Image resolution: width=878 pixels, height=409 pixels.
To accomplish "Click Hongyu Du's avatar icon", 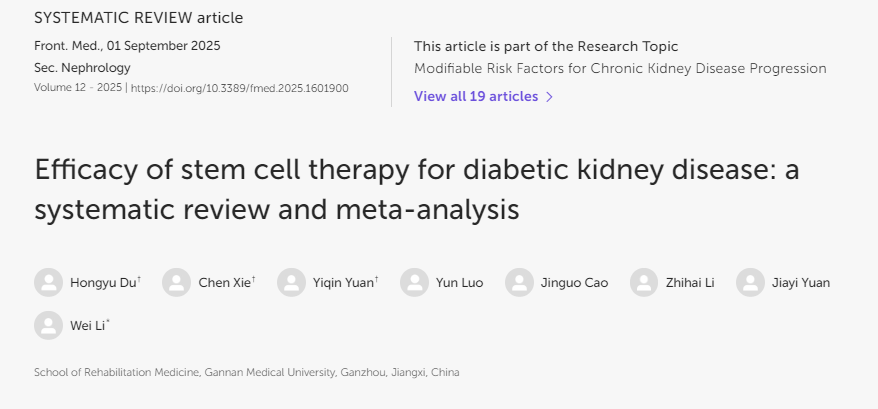I will tap(48, 282).
